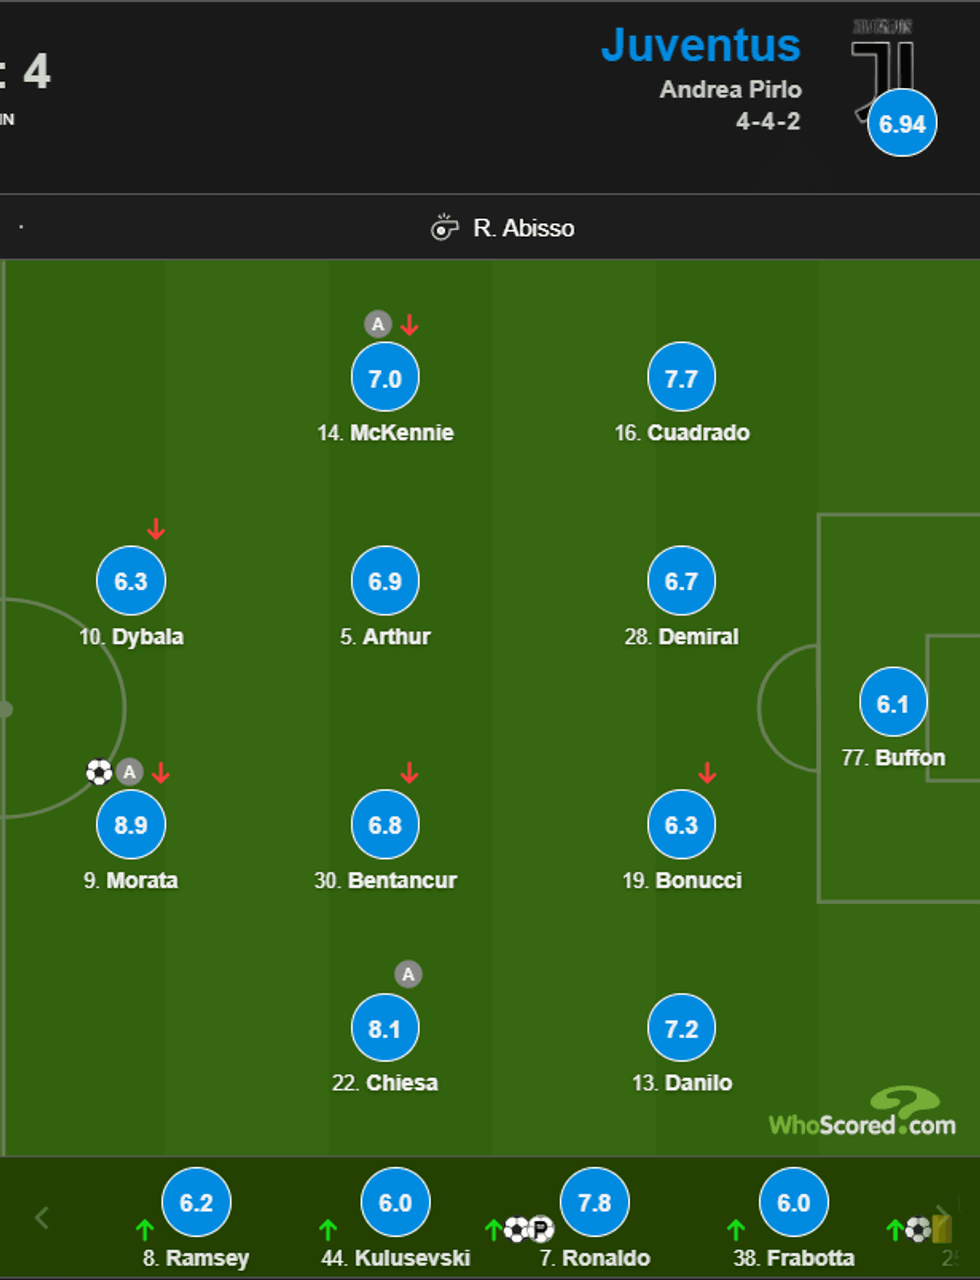This screenshot has height=1280, width=980.
Task: Open the Juventus team page link
Action: (x=700, y=46)
